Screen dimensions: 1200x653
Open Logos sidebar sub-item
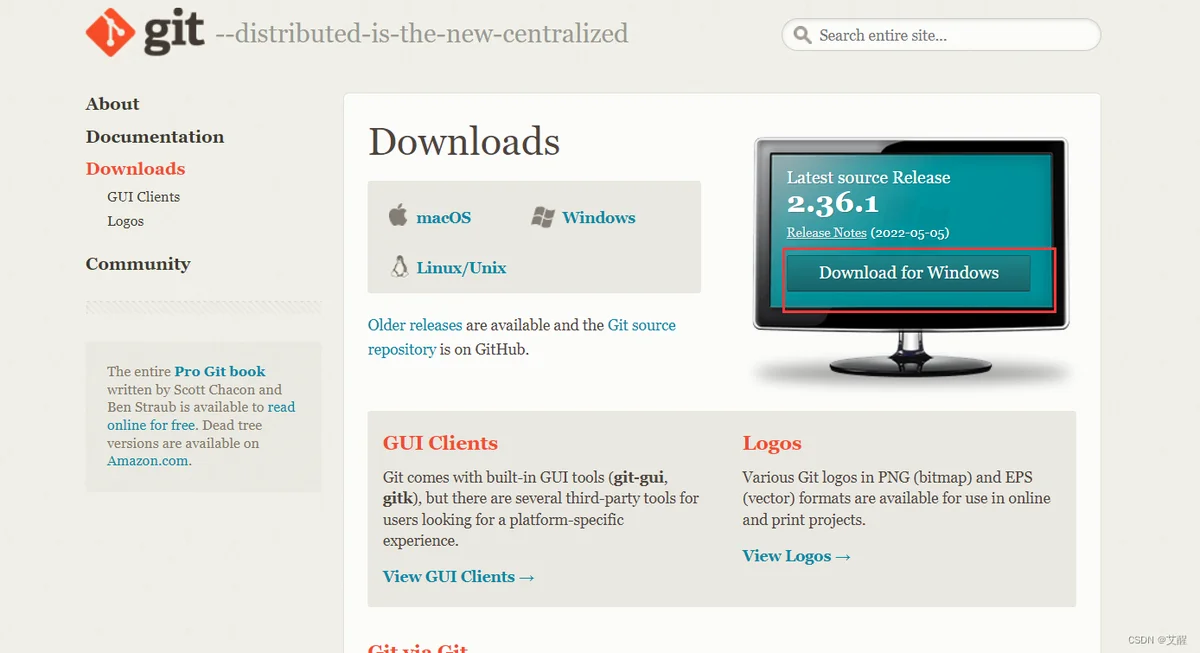(x=126, y=221)
